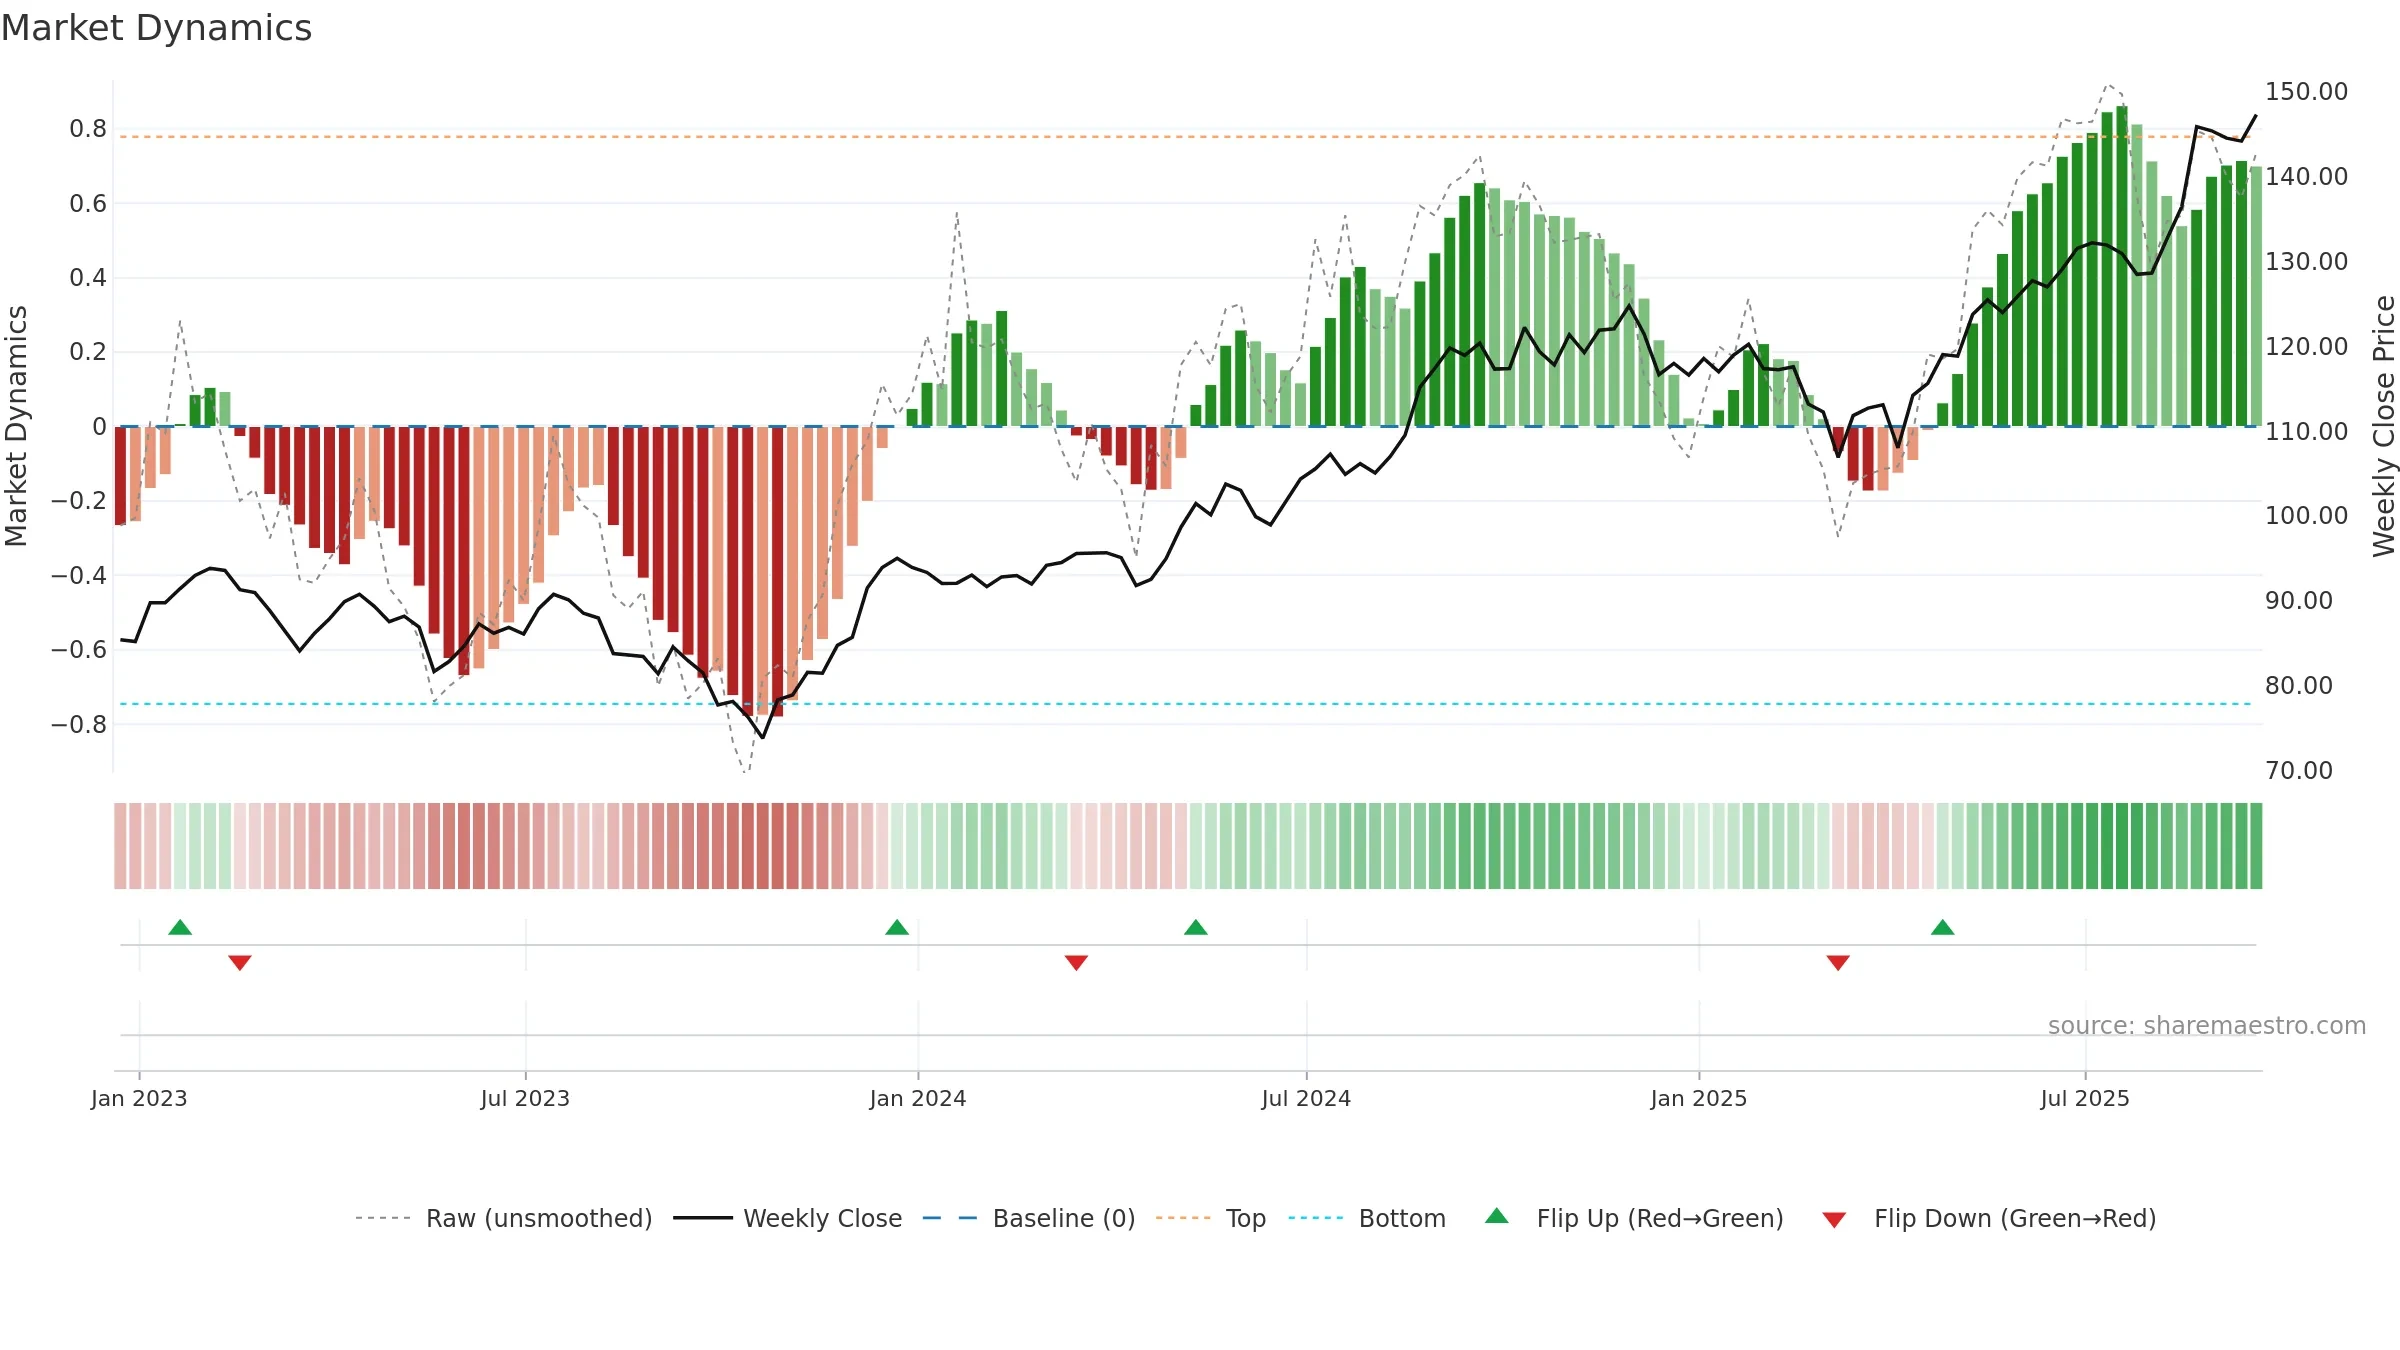Click the rightmost green bar in the color strip
2400x1350 pixels.
pyautogui.click(x=2256, y=846)
